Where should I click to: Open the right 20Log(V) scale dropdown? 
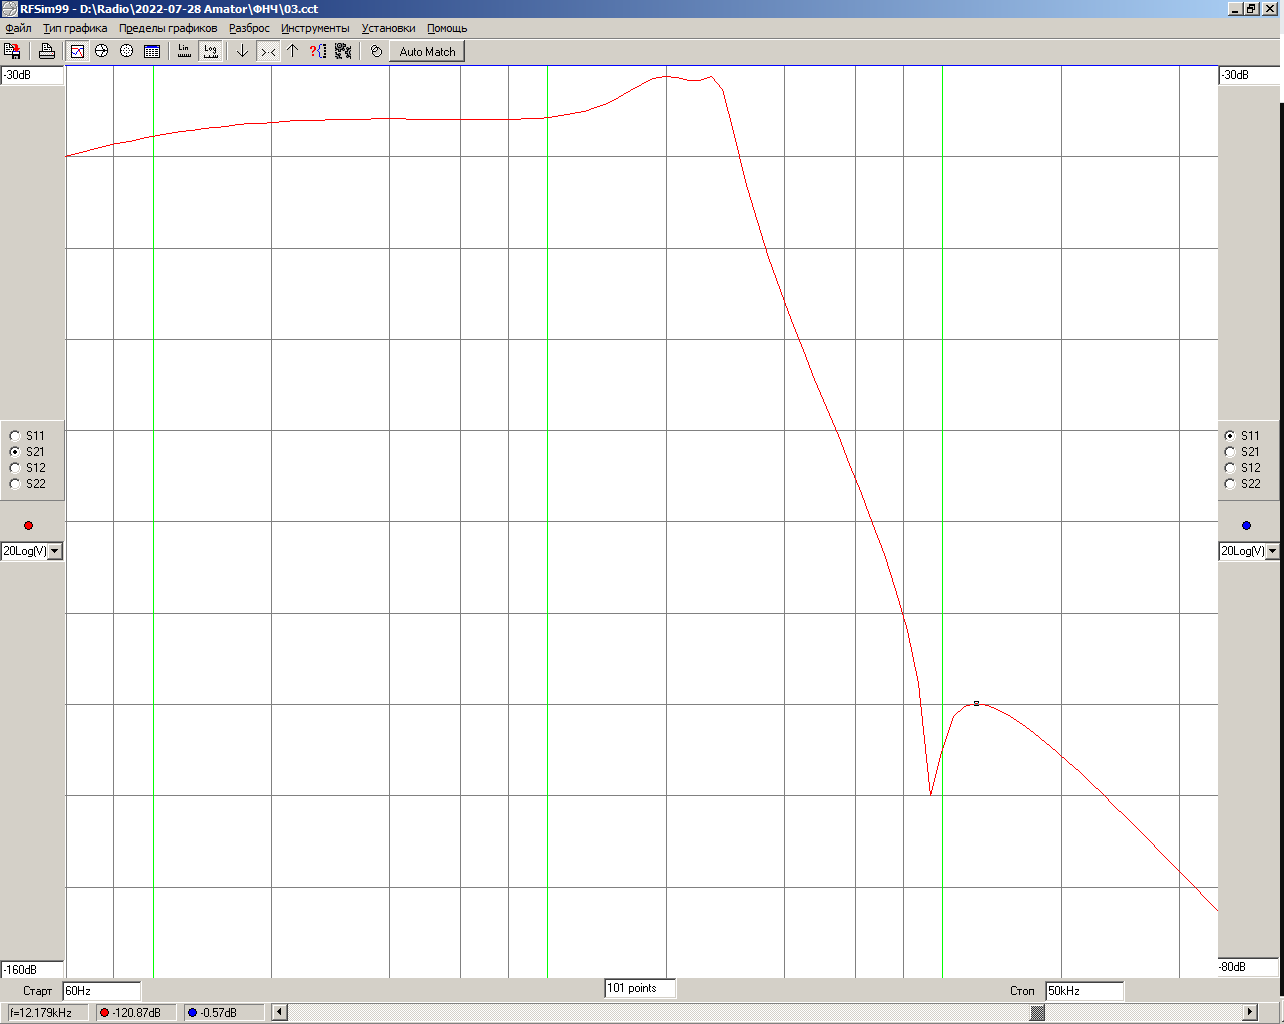[1272, 551]
